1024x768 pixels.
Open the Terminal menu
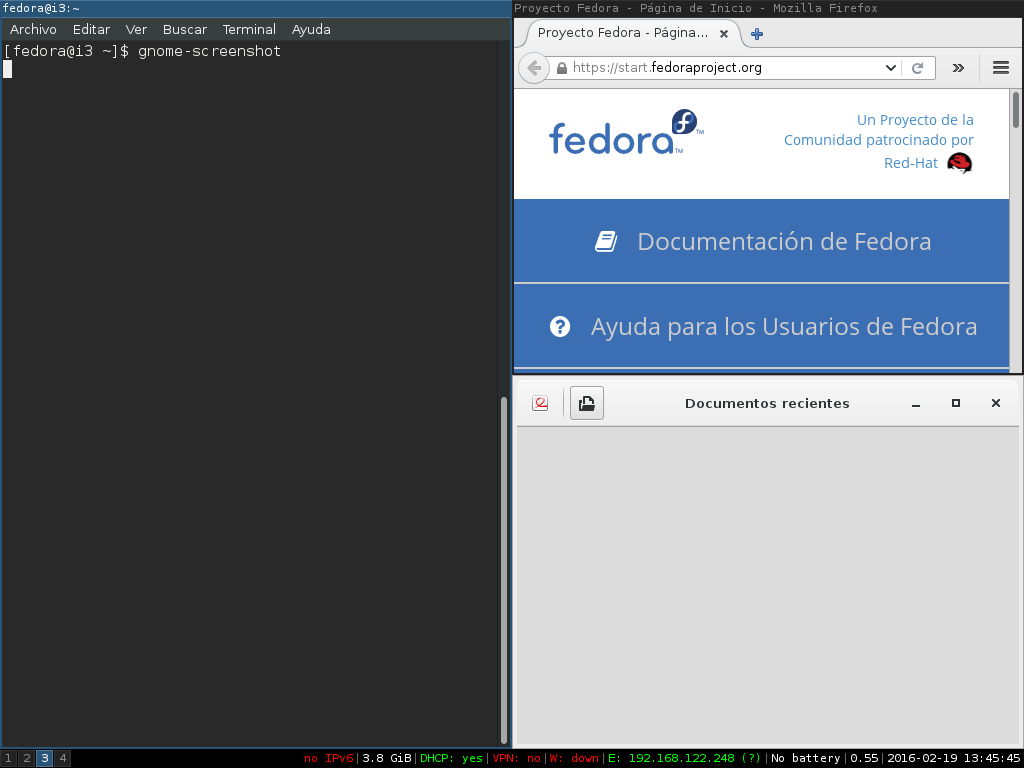[249, 29]
